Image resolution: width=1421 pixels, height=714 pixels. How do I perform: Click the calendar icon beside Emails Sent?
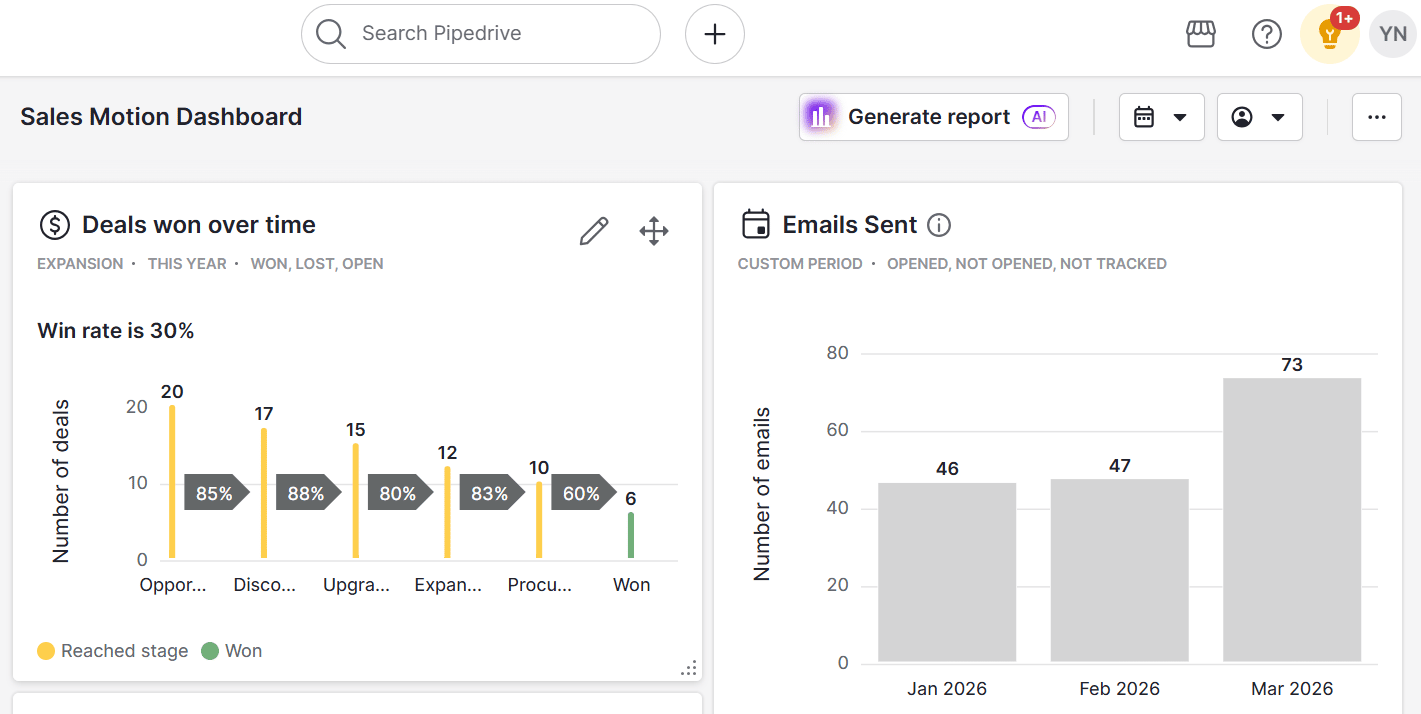(756, 224)
